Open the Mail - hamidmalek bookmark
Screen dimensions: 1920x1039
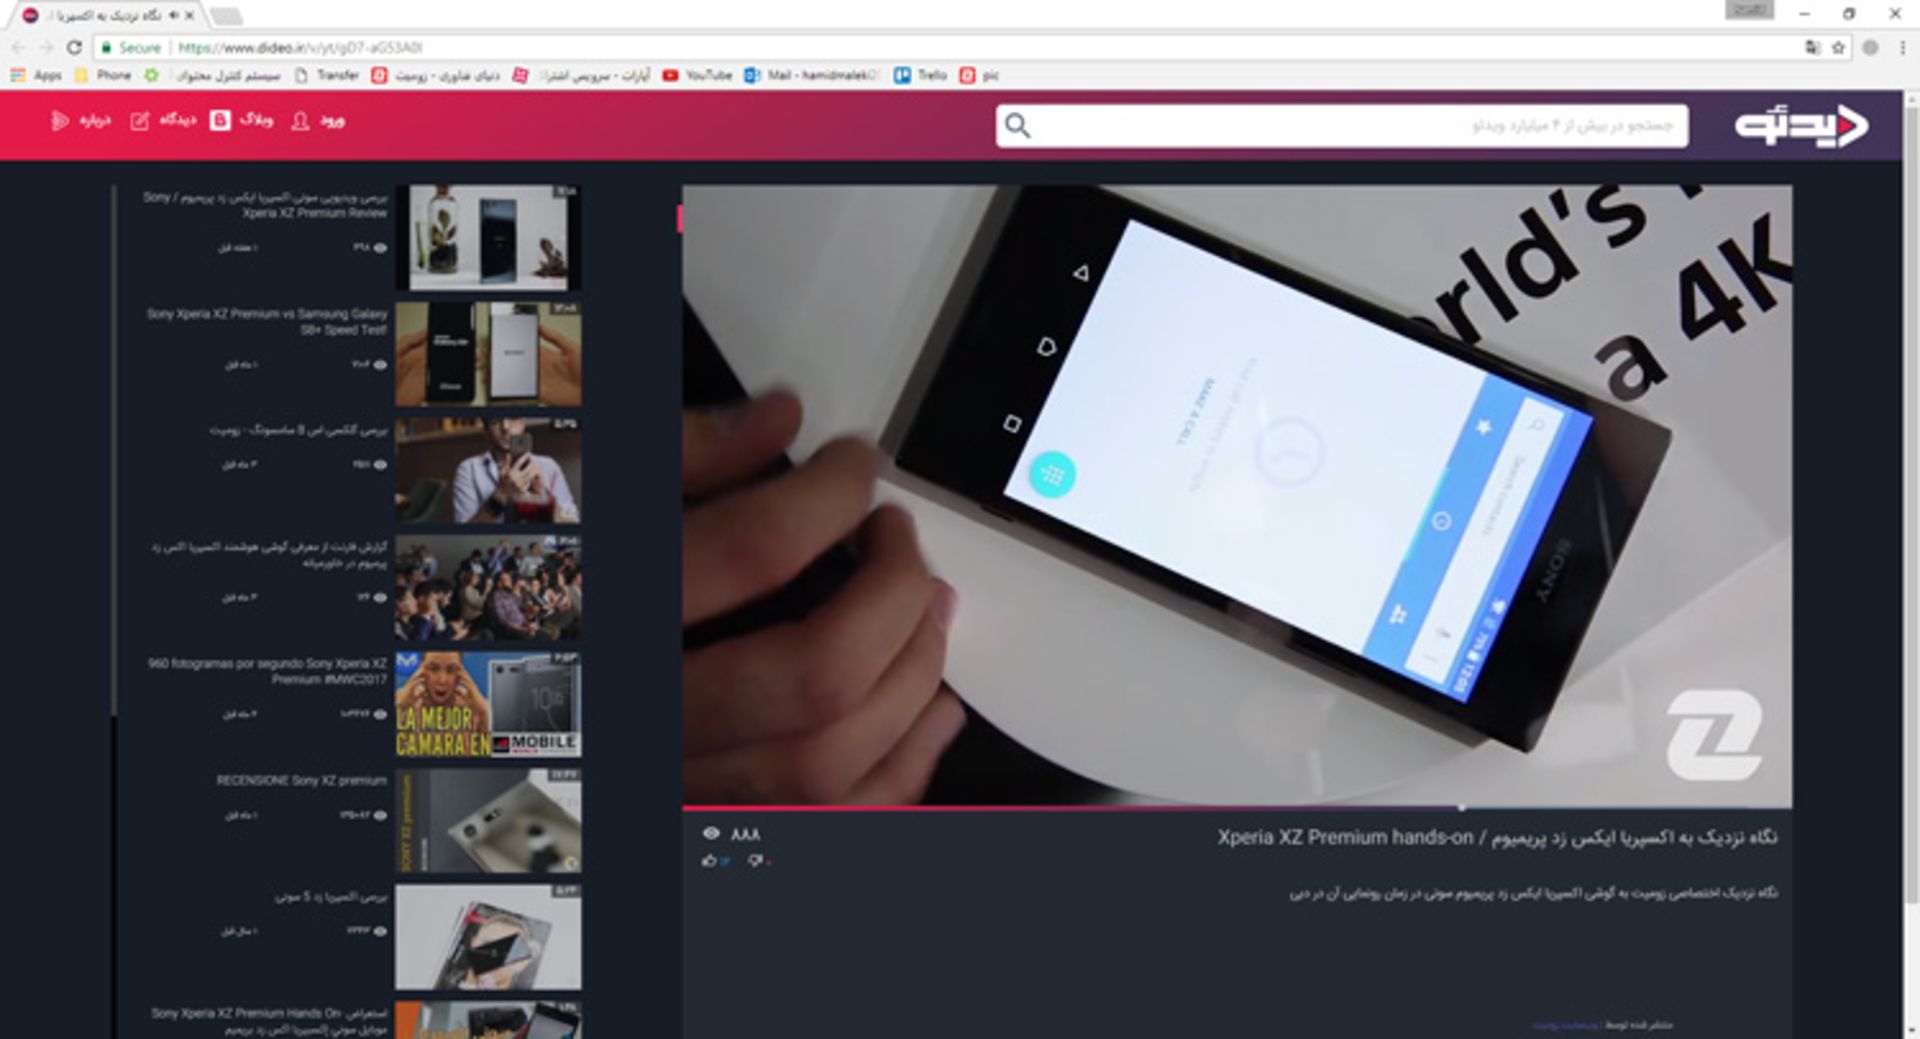tap(812, 75)
